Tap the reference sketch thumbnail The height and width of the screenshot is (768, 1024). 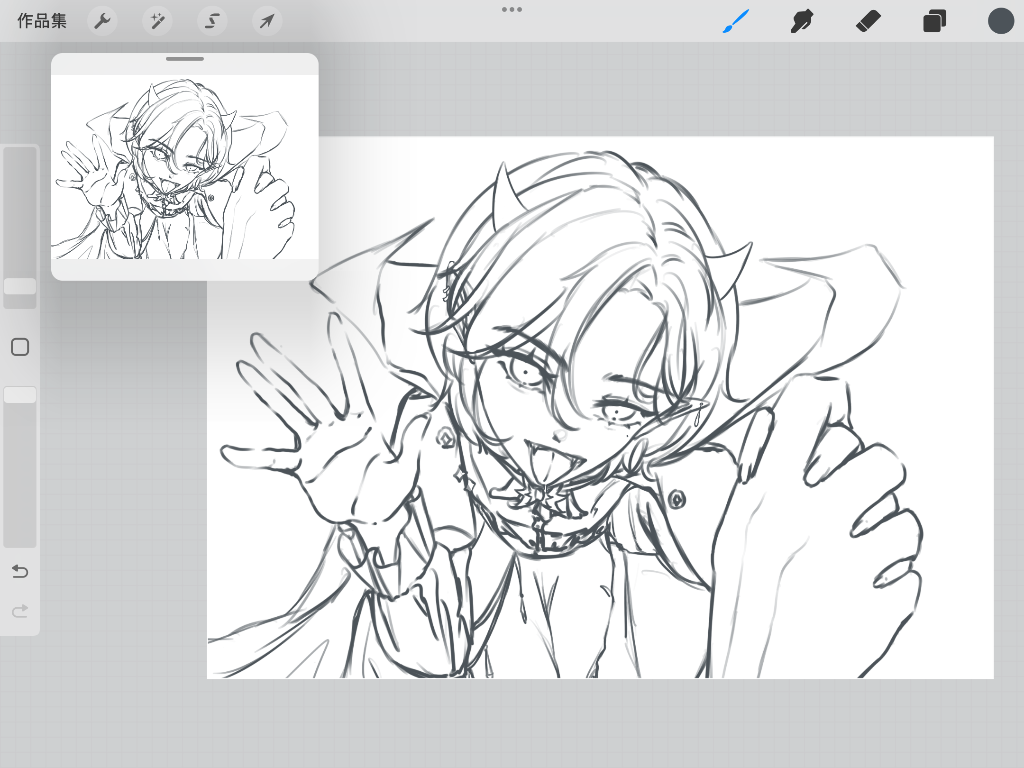[185, 167]
